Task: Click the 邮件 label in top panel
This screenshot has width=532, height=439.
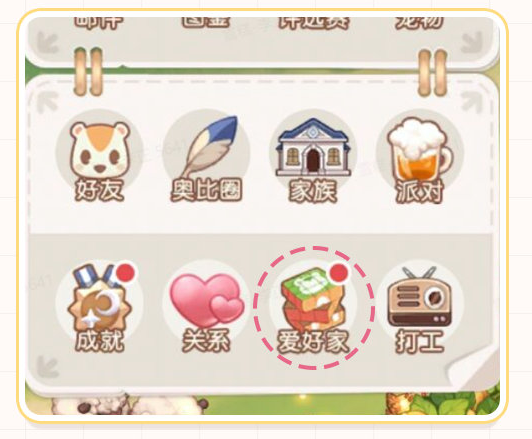Action: (99, 23)
